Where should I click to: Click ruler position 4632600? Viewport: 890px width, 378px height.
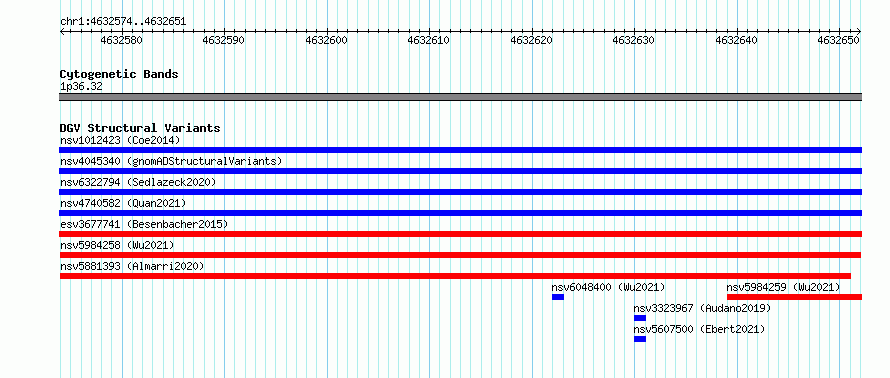(326, 40)
